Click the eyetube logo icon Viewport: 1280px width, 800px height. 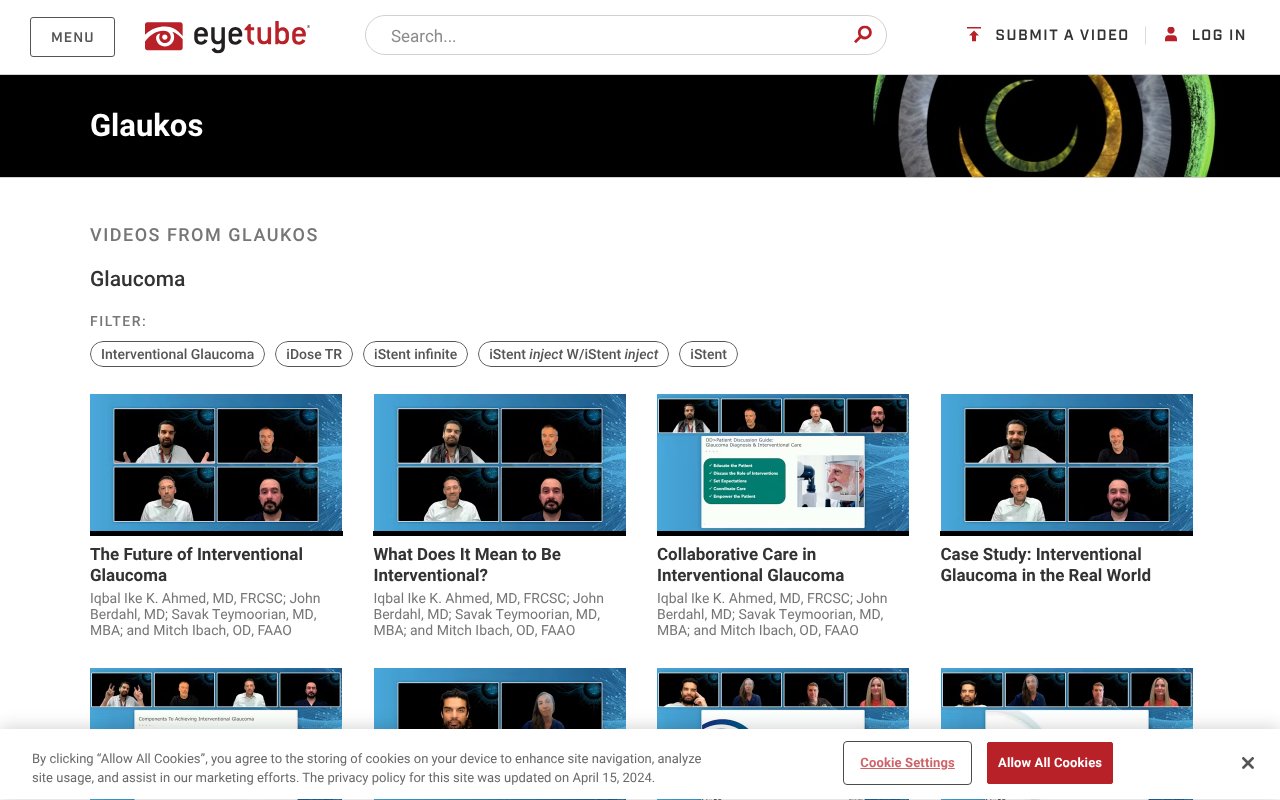click(x=163, y=34)
